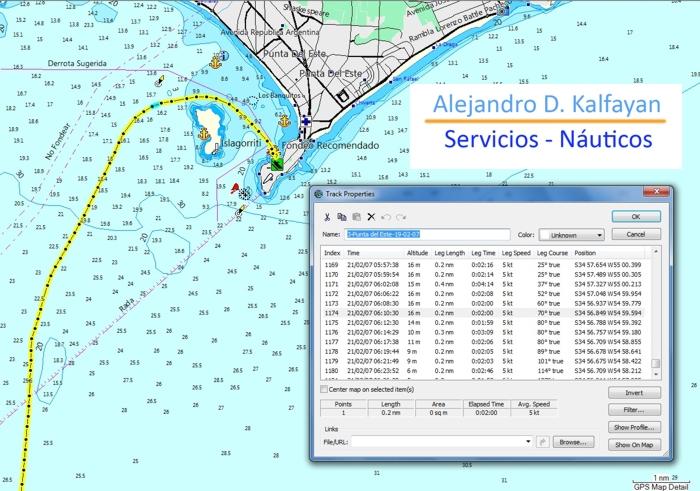
Task: Click the Paste clipboard icon in Track Properties
Action: (357, 217)
